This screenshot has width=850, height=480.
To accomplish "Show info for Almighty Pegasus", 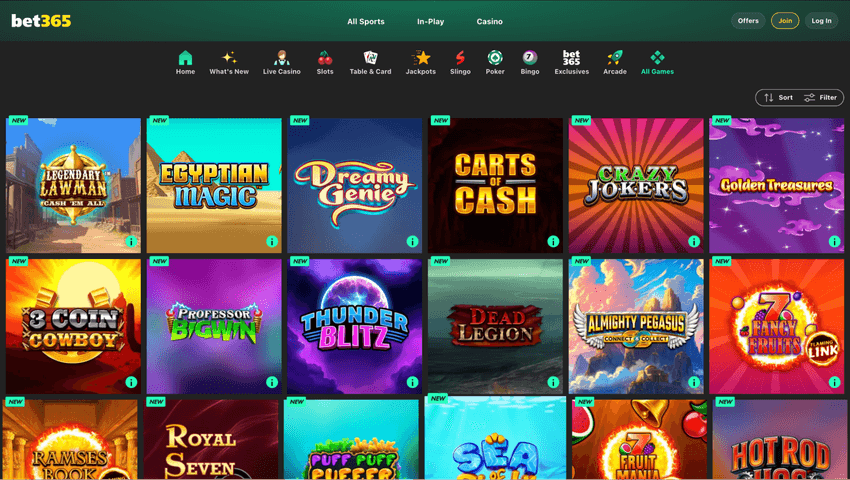I will coord(694,382).
